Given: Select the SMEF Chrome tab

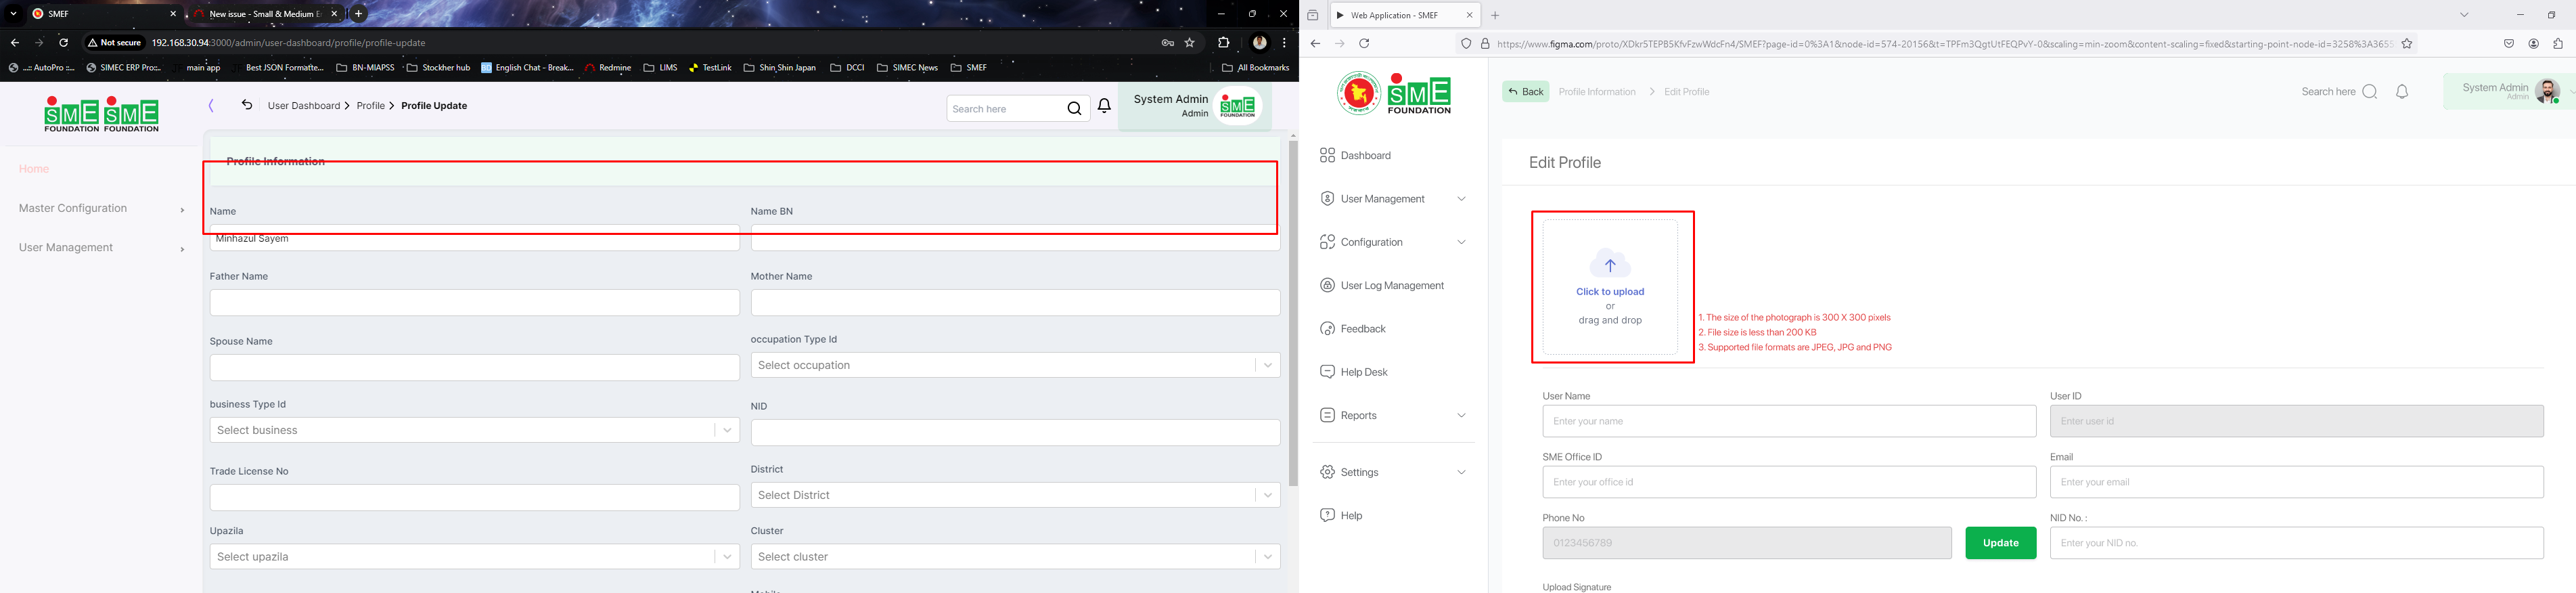Looking at the screenshot, I should [x=103, y=14].
